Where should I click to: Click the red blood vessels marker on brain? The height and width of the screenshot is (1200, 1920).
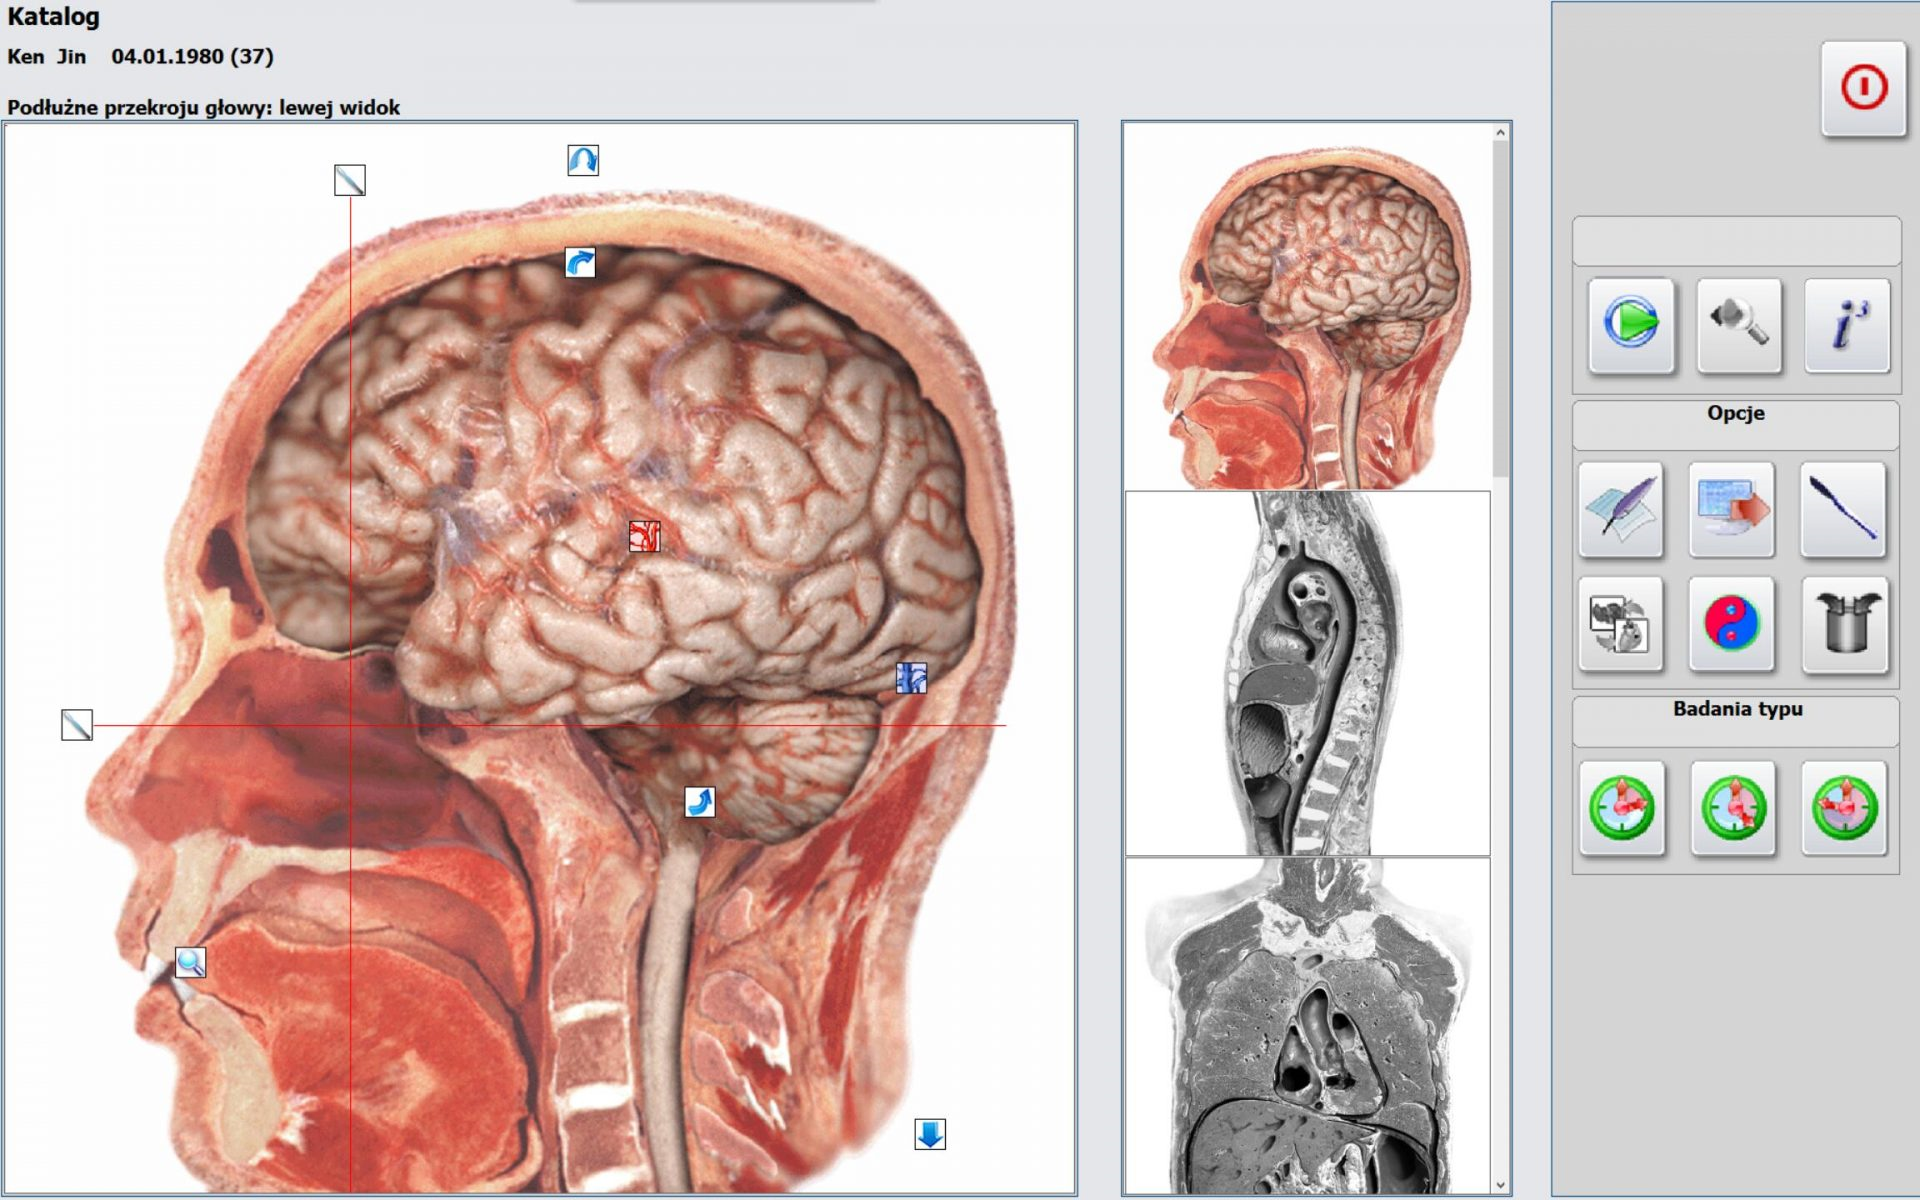644,536
